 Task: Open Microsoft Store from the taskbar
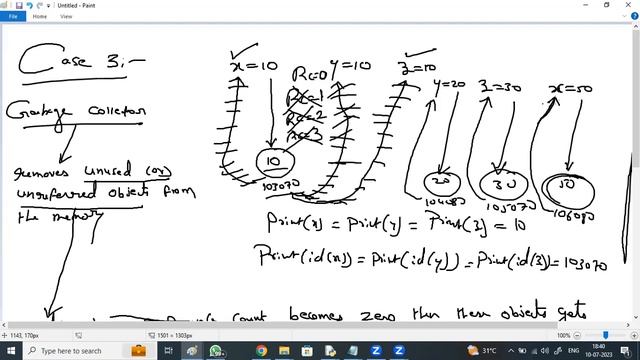(x=307, y=351)
